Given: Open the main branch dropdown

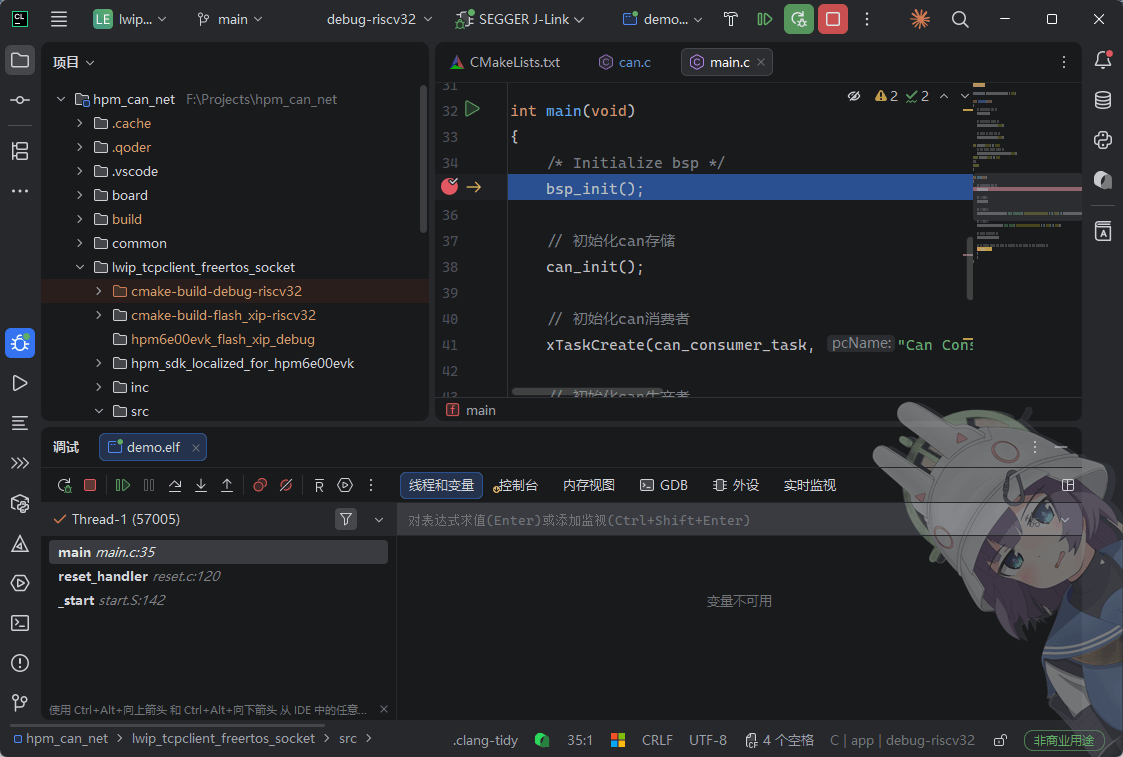Looking at the screenshot, I should [x=230, y=19].
